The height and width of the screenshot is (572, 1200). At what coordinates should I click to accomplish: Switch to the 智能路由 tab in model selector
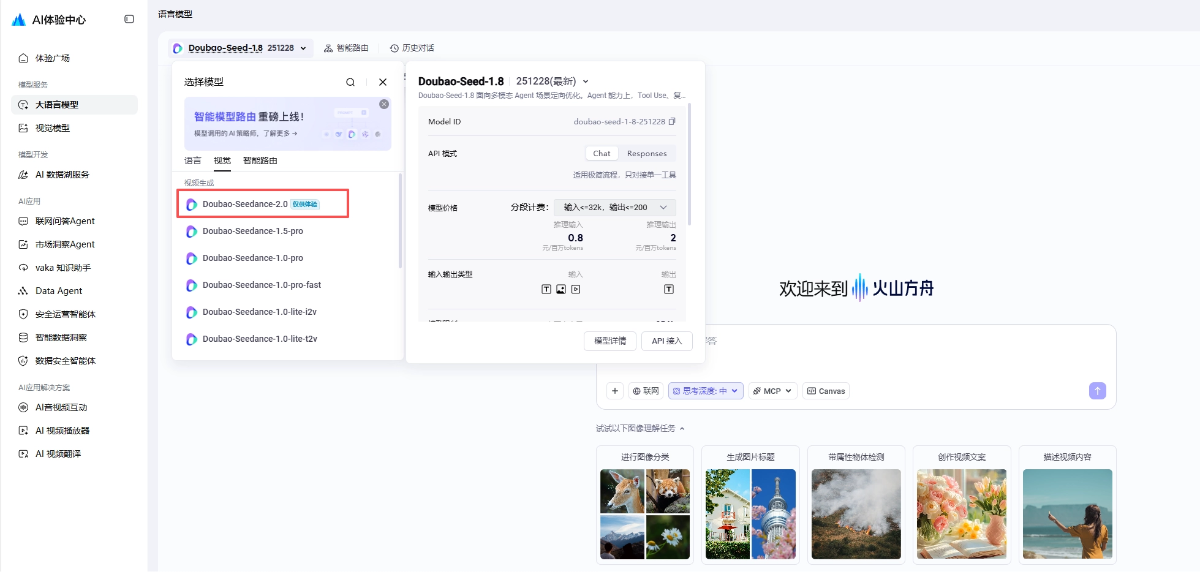(x=260, y=161)
